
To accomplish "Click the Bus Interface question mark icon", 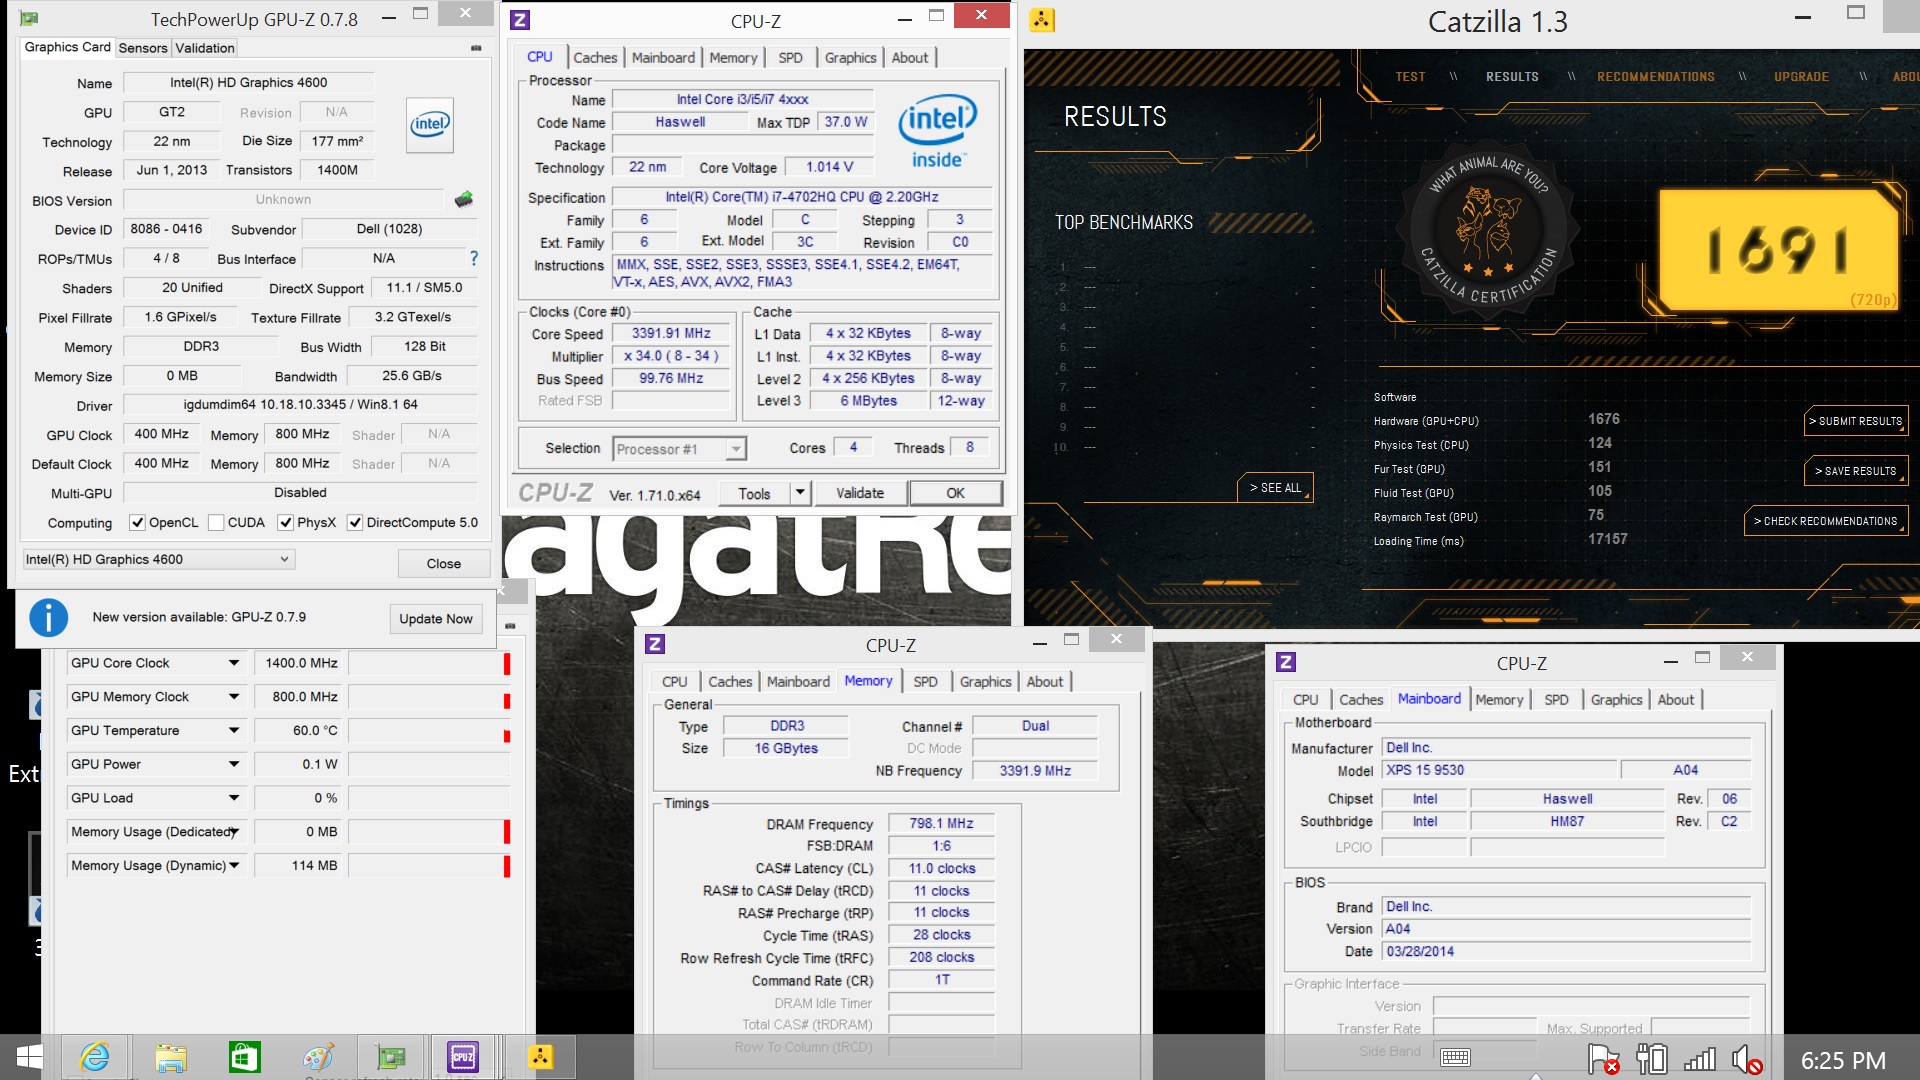I will 474,258.
